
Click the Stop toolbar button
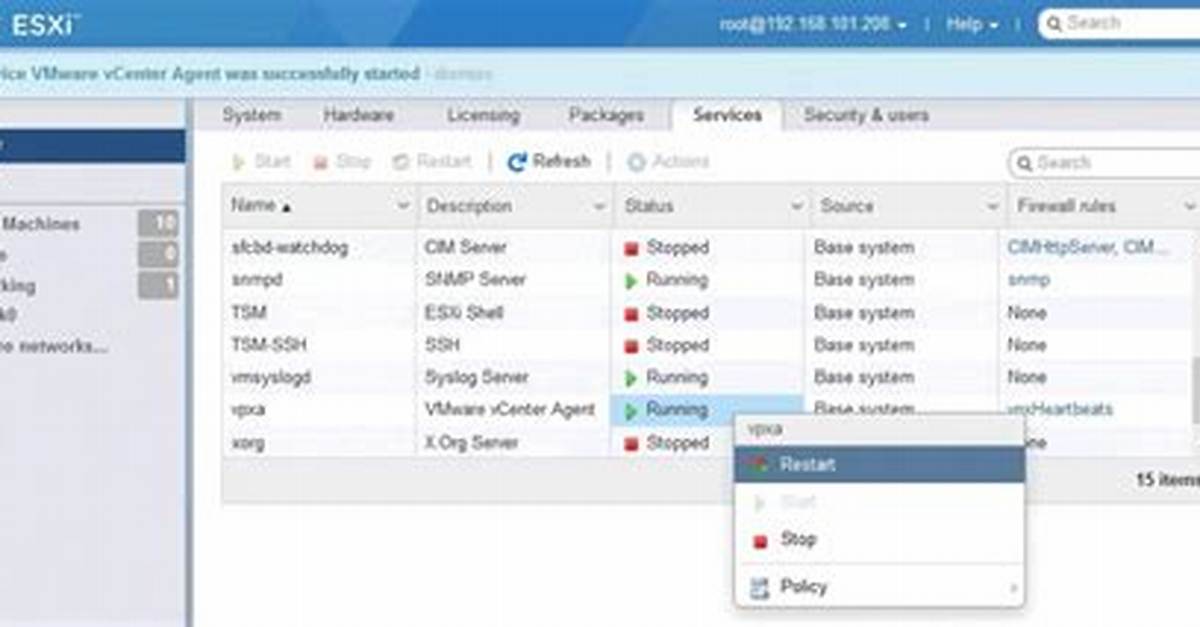pos(342,162)
